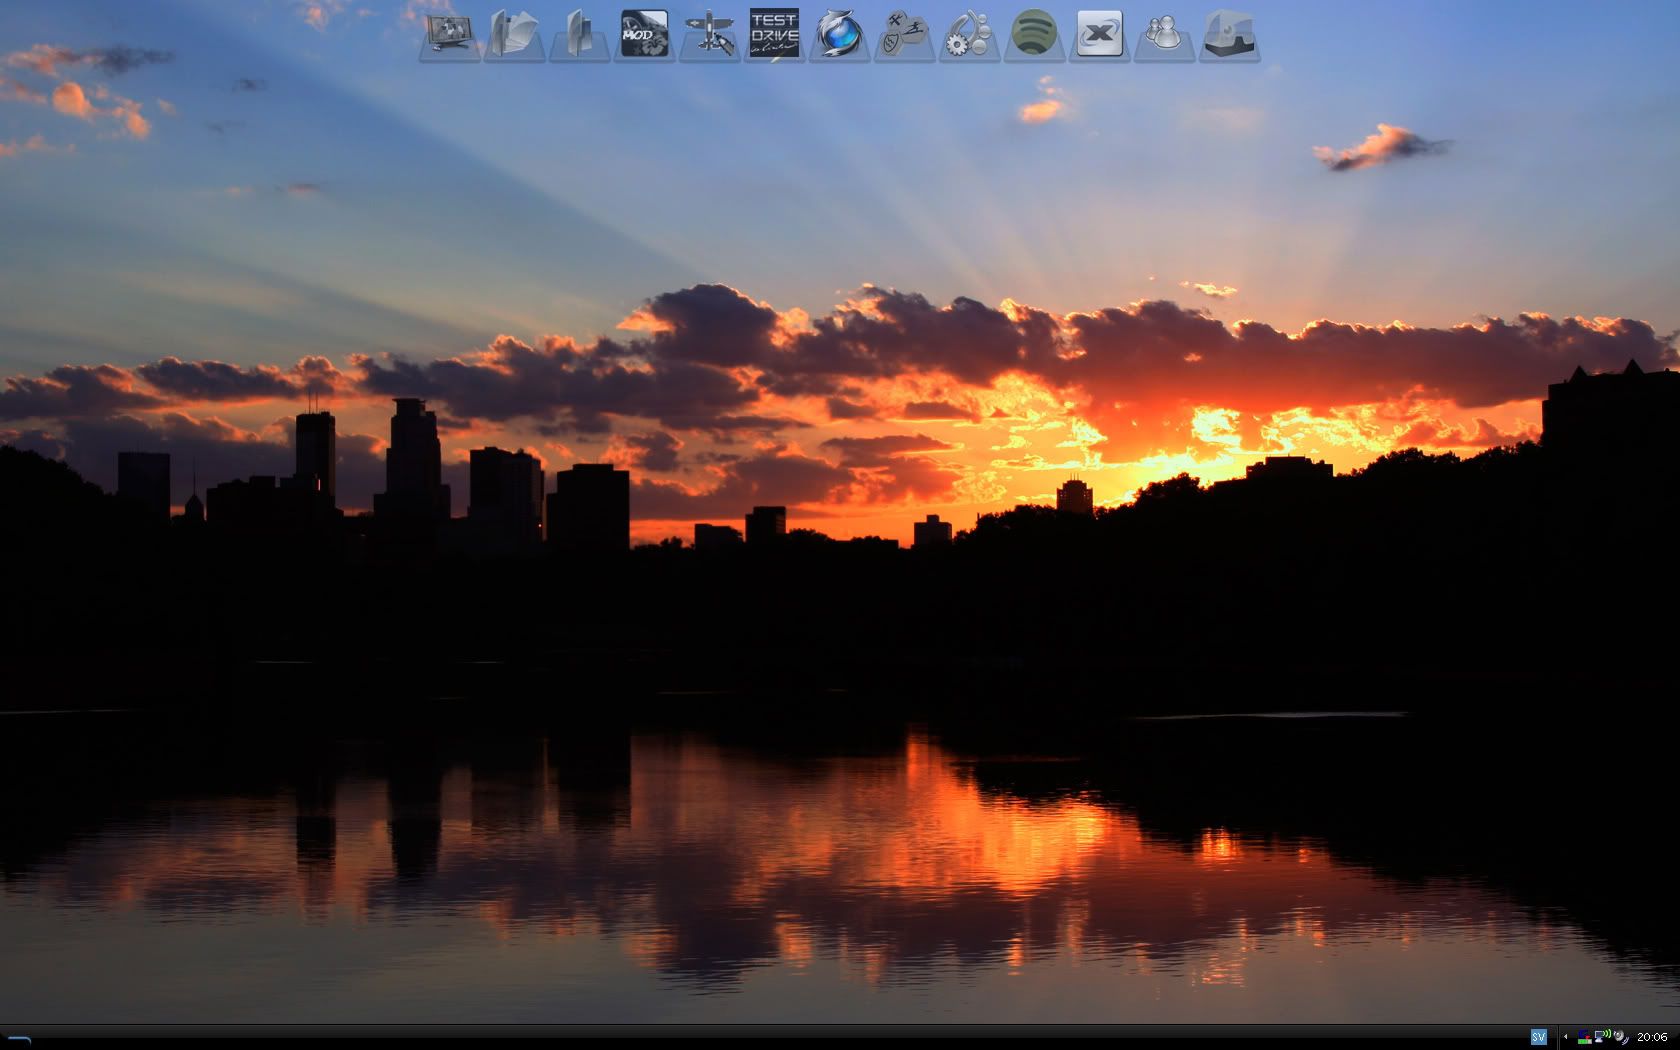
Task: Click the 20:06 taskbar clock
Action: coord(1652,1037)
